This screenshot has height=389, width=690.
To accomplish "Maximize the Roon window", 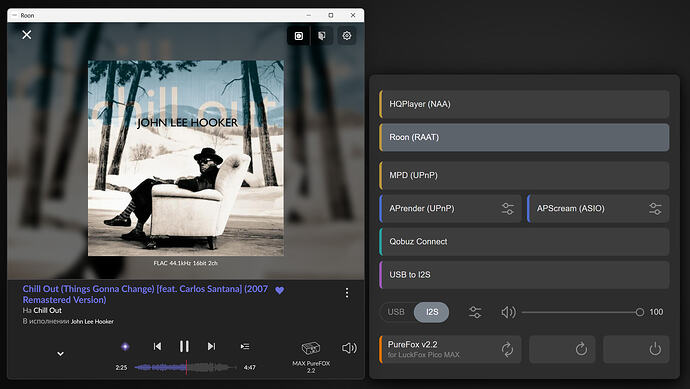I will [330, 15].
